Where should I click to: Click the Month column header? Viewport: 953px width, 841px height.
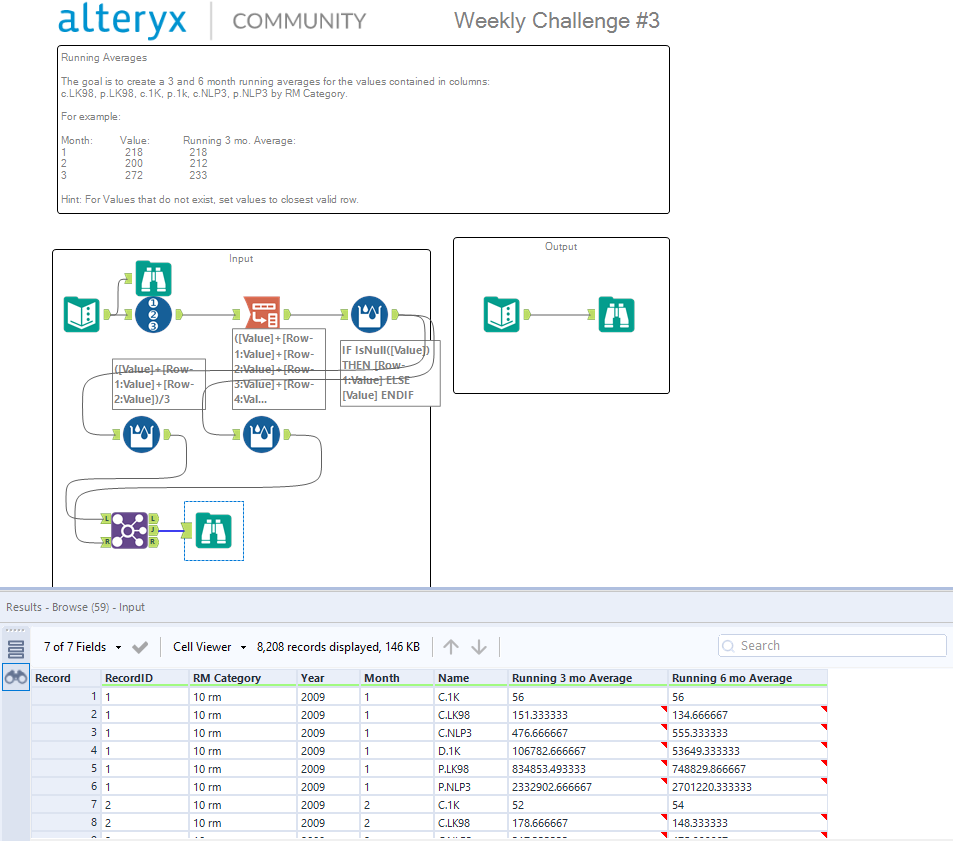[x=397, y=678]
